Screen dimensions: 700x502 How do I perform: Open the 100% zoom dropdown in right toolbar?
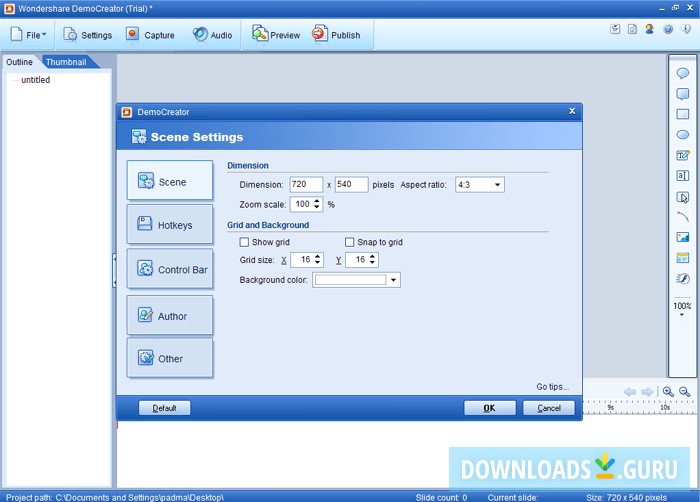(682, 309)
